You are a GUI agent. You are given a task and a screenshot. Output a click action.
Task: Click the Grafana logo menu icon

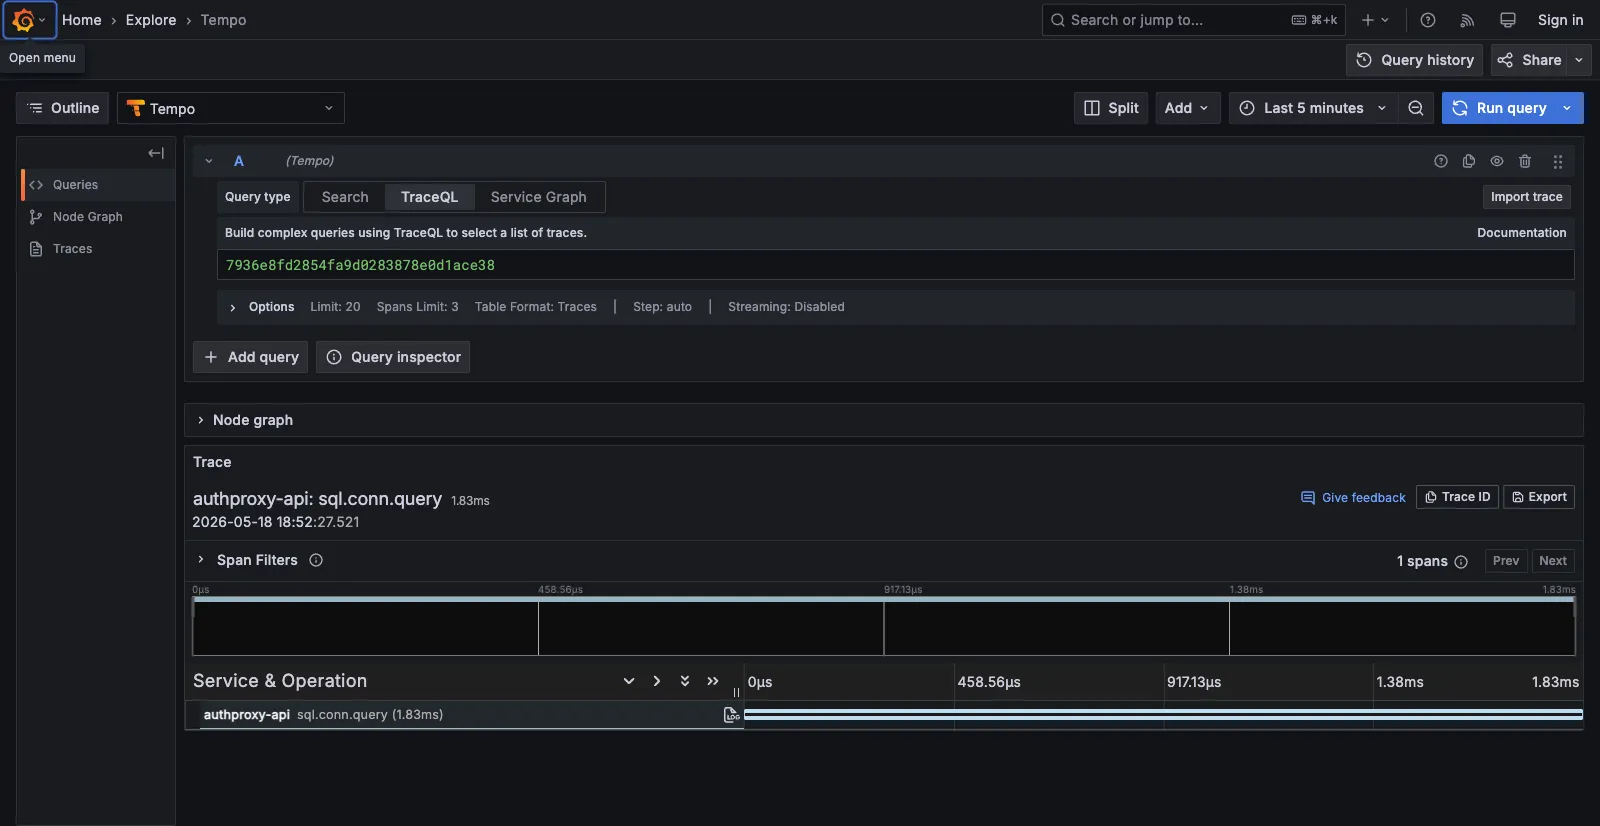23,20
